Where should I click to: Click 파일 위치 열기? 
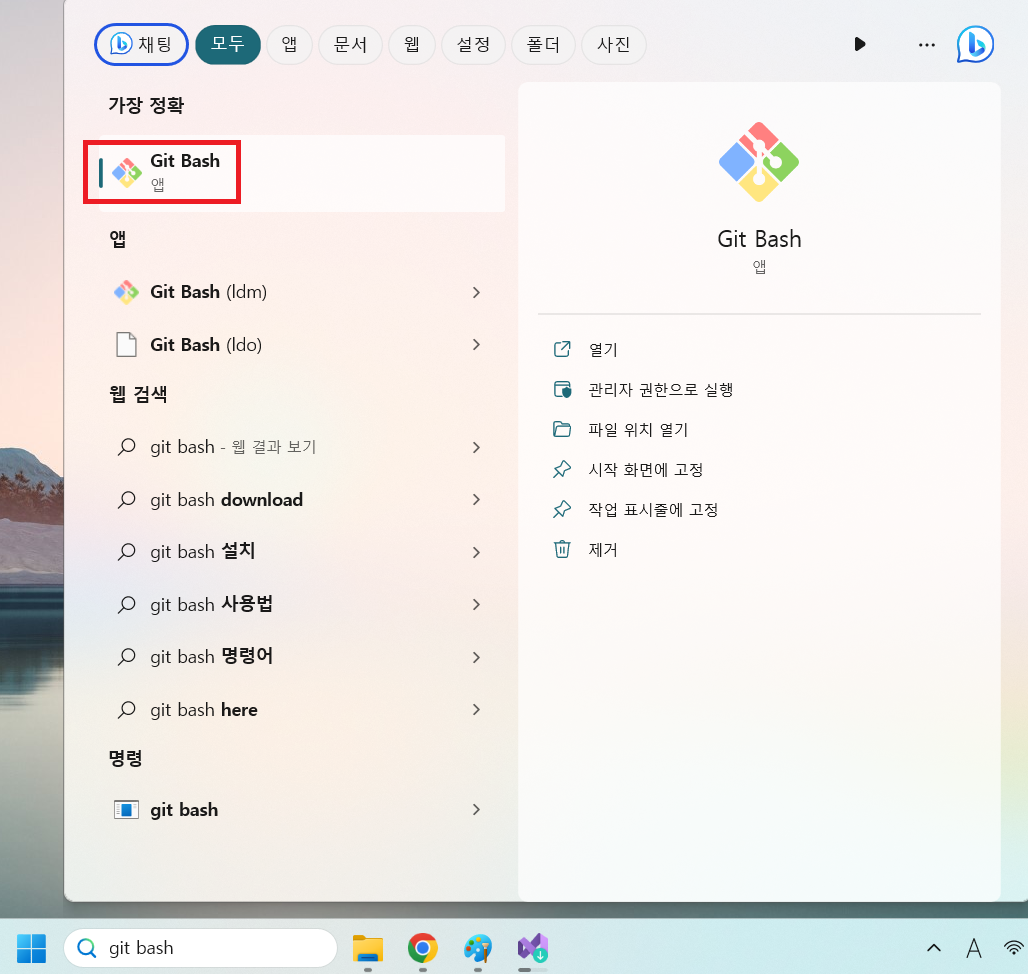pyautogui.click(x=638, y=430)
